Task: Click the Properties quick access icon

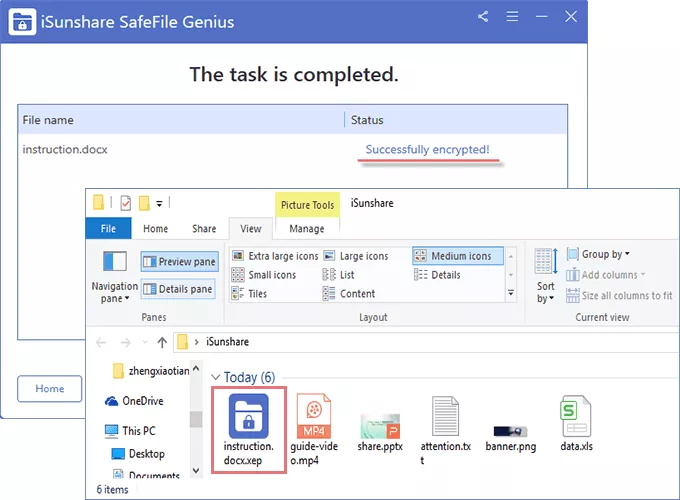Action: pyautogui.click(x=125, y=203)
